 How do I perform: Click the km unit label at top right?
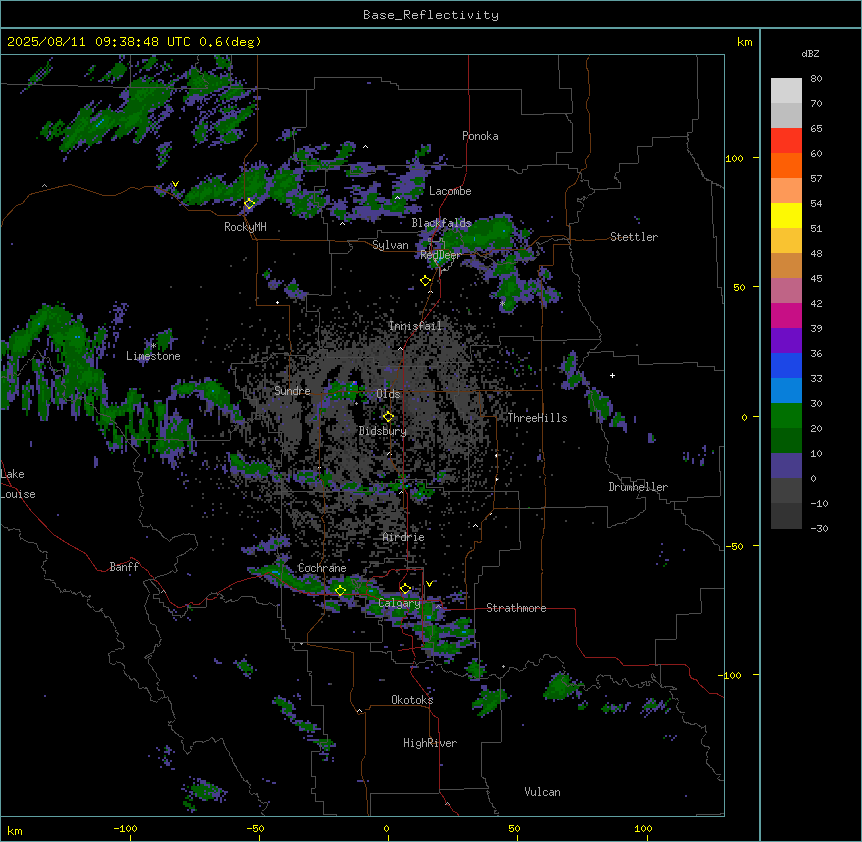[744, 42]
